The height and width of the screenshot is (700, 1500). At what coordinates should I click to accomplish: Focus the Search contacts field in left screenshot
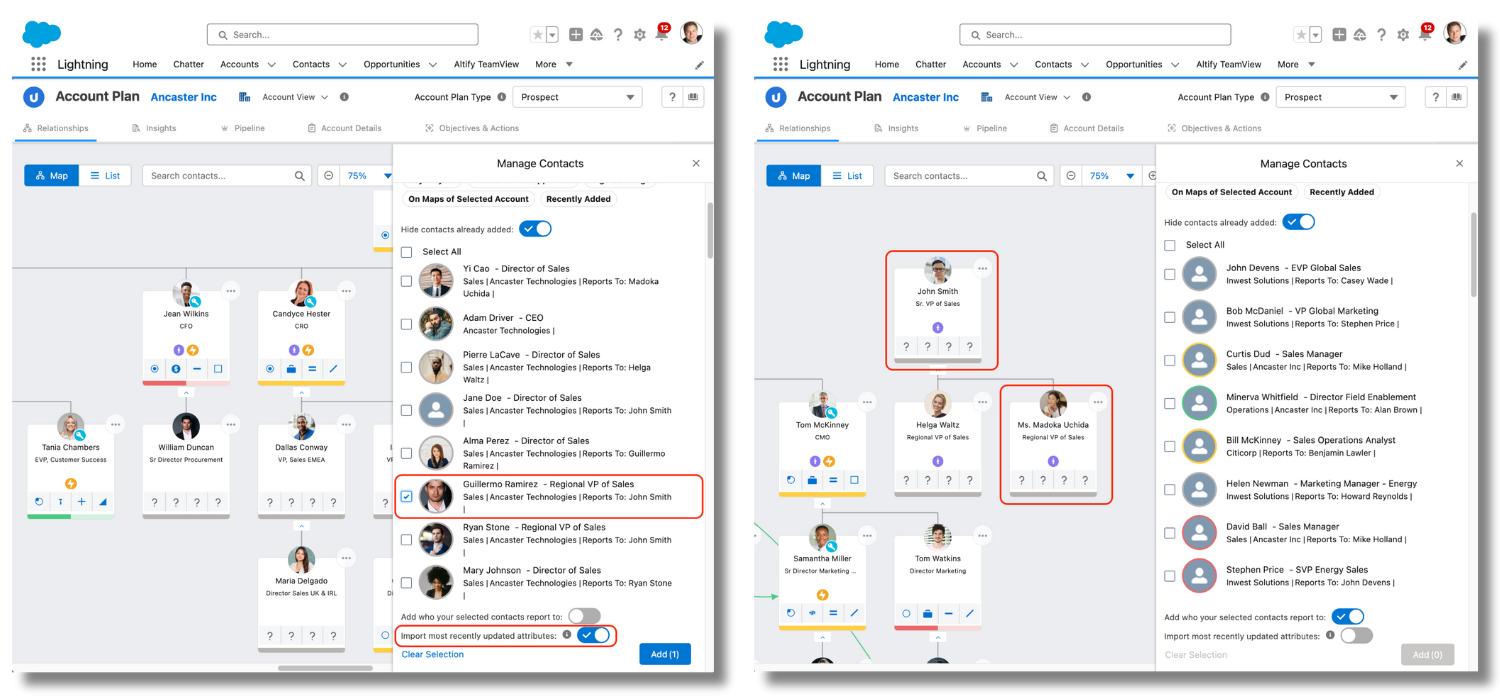pyautogui.click(x=228, y=175)
